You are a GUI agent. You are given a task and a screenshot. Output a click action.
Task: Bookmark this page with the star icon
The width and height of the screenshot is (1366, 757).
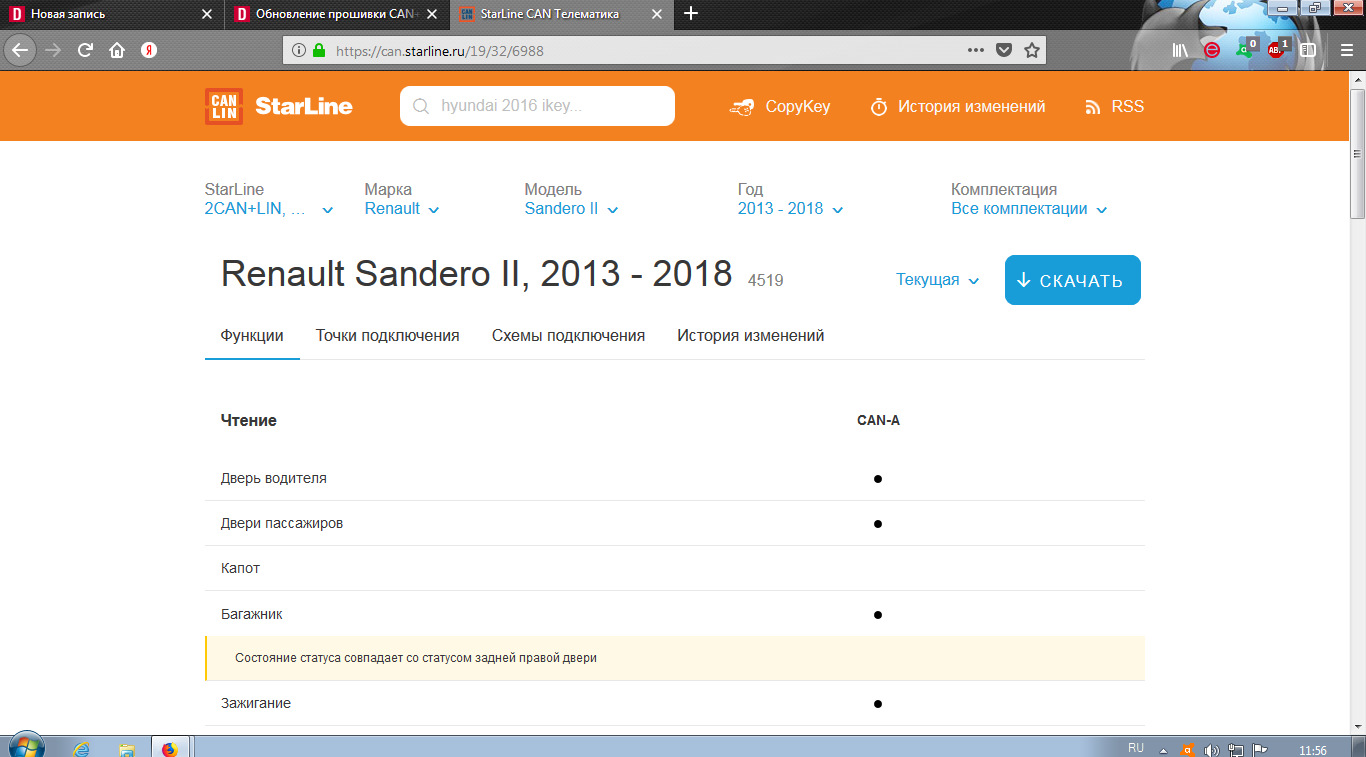[1032, 50]
